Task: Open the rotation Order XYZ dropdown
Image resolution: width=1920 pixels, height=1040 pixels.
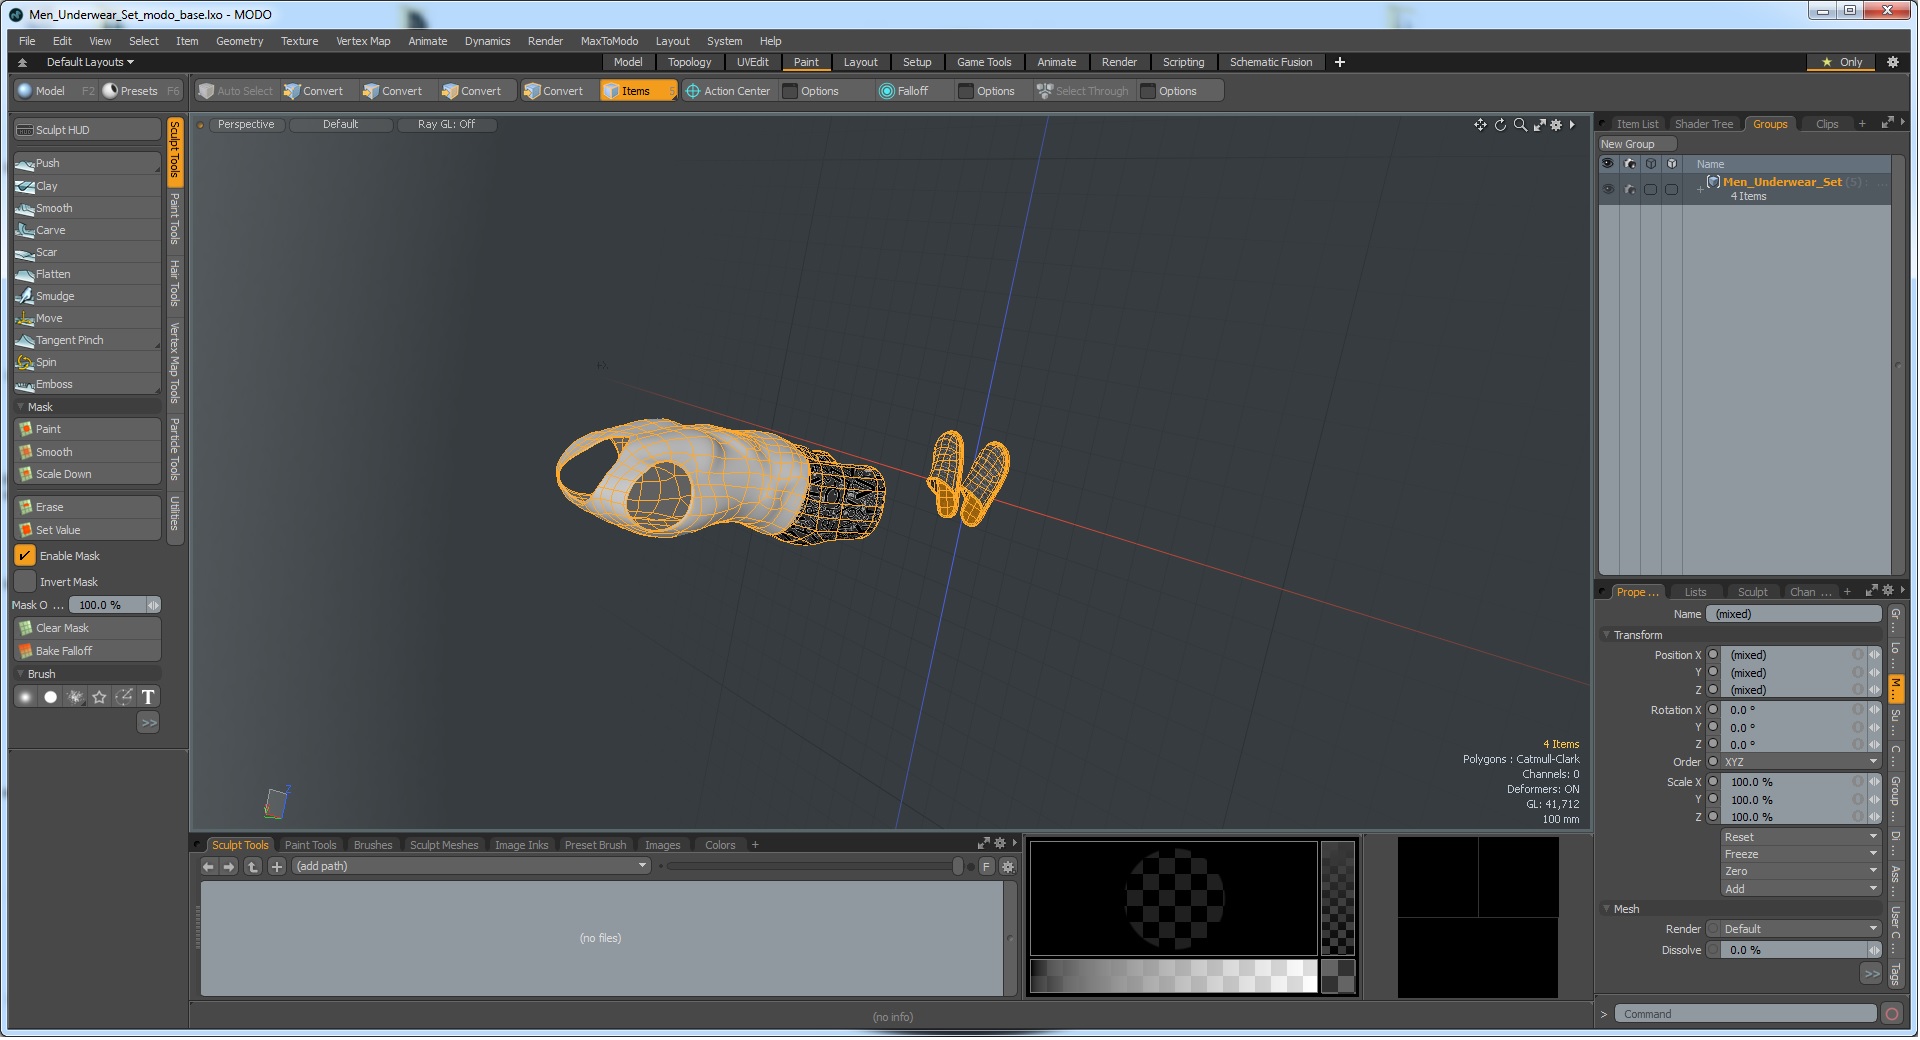Action: tap(1801, 762)
